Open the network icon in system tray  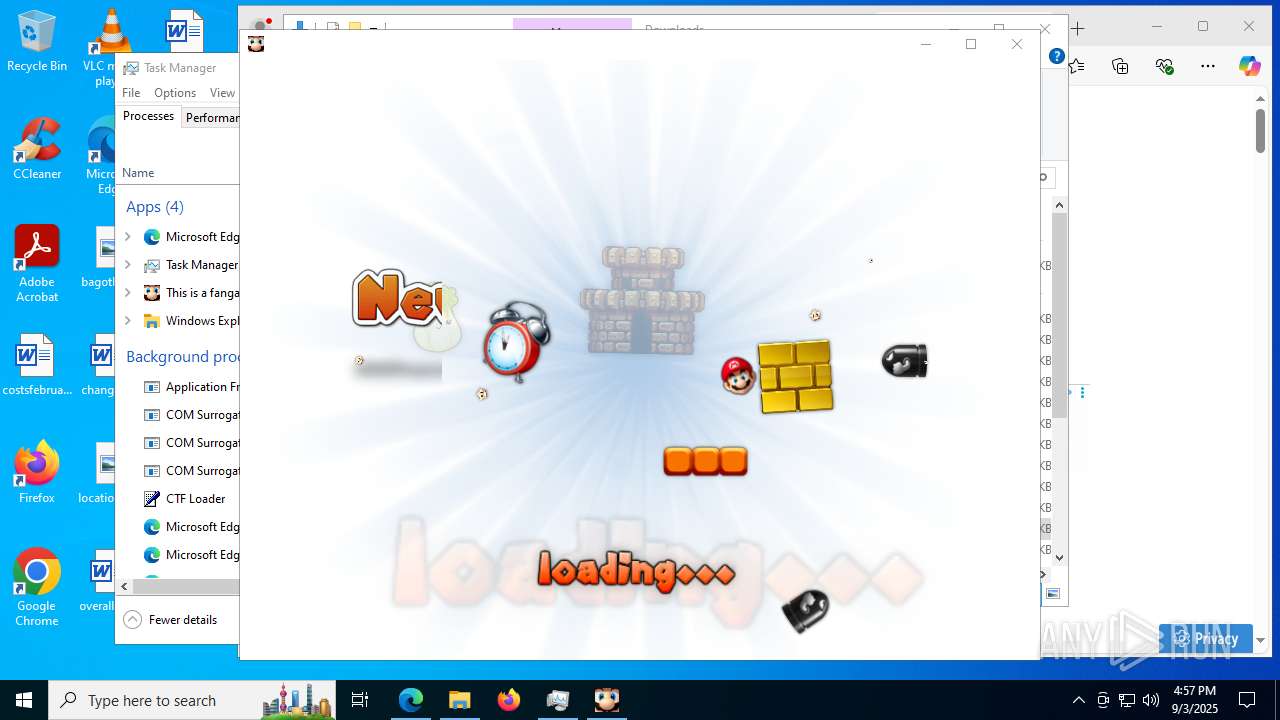click(x=1127, y=700)
